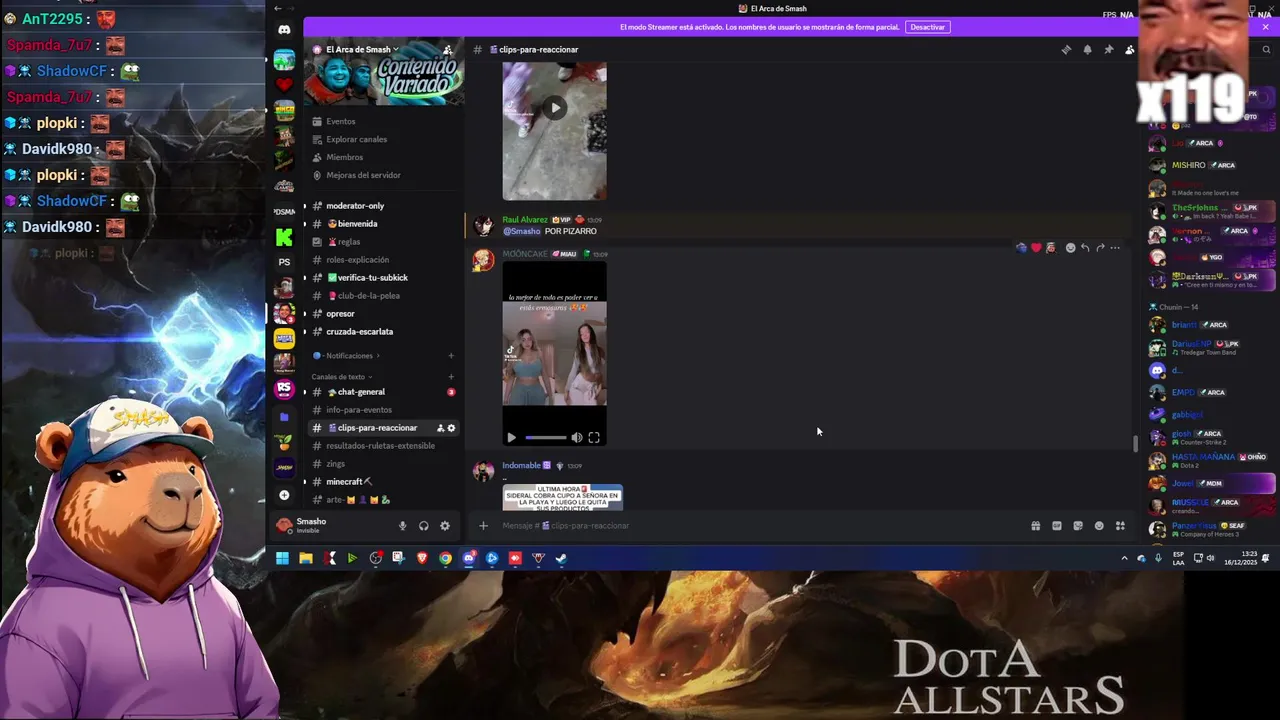Toggle fullscreen on MOONCAKE video
This screenshot has height=720, width=1280.
594,438
